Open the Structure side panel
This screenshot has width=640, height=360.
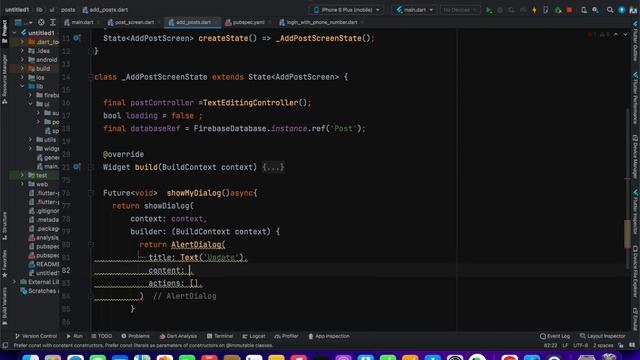[x=4, y=225]
